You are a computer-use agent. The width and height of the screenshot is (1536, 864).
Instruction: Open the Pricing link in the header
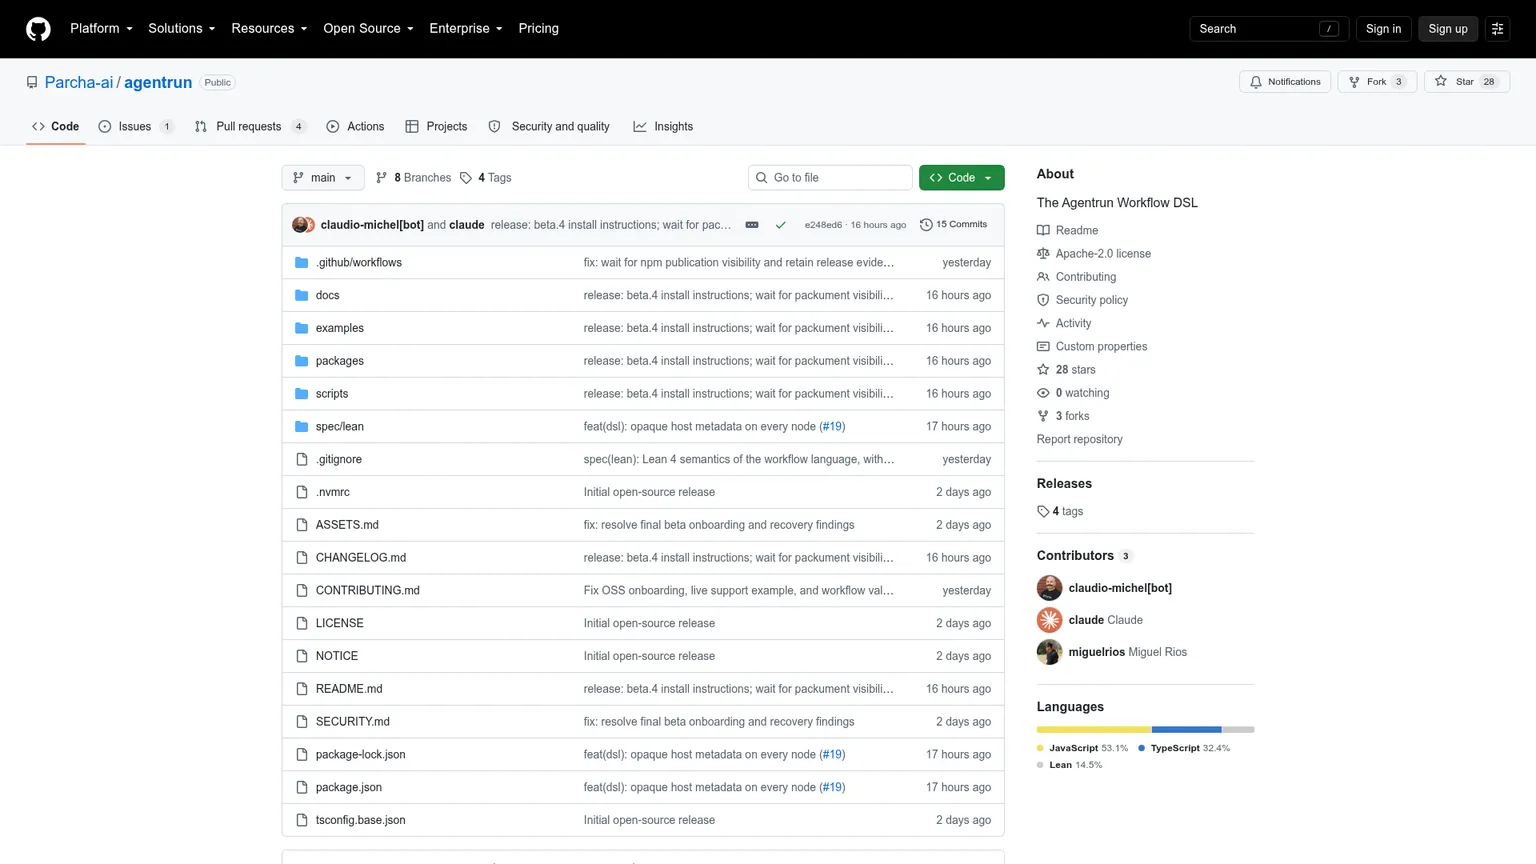539,29
